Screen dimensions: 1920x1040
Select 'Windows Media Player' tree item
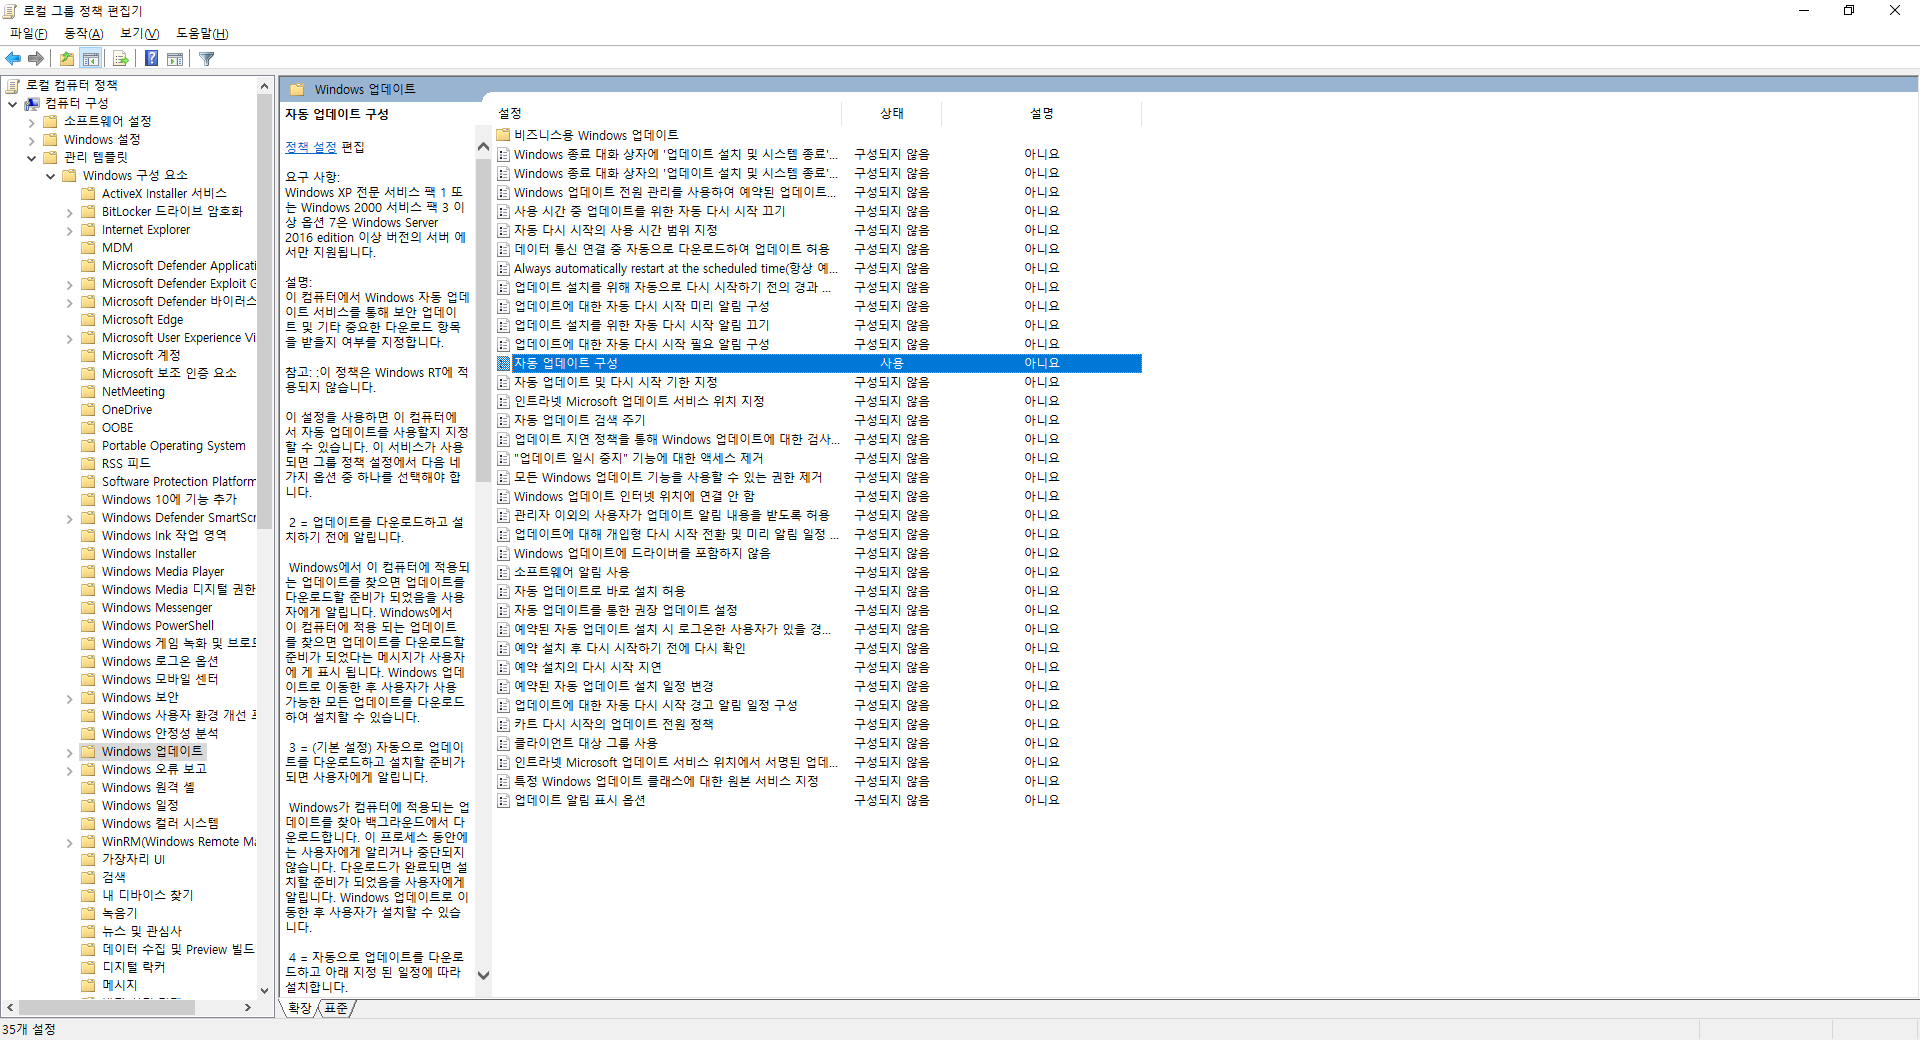163,572
